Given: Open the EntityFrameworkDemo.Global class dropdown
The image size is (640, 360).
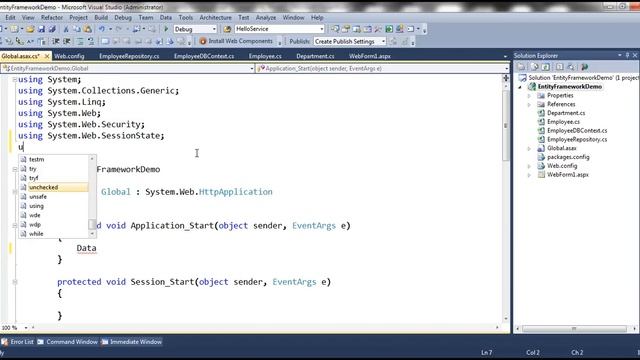Looking at the screenshot, I should [x=251, y=69].
